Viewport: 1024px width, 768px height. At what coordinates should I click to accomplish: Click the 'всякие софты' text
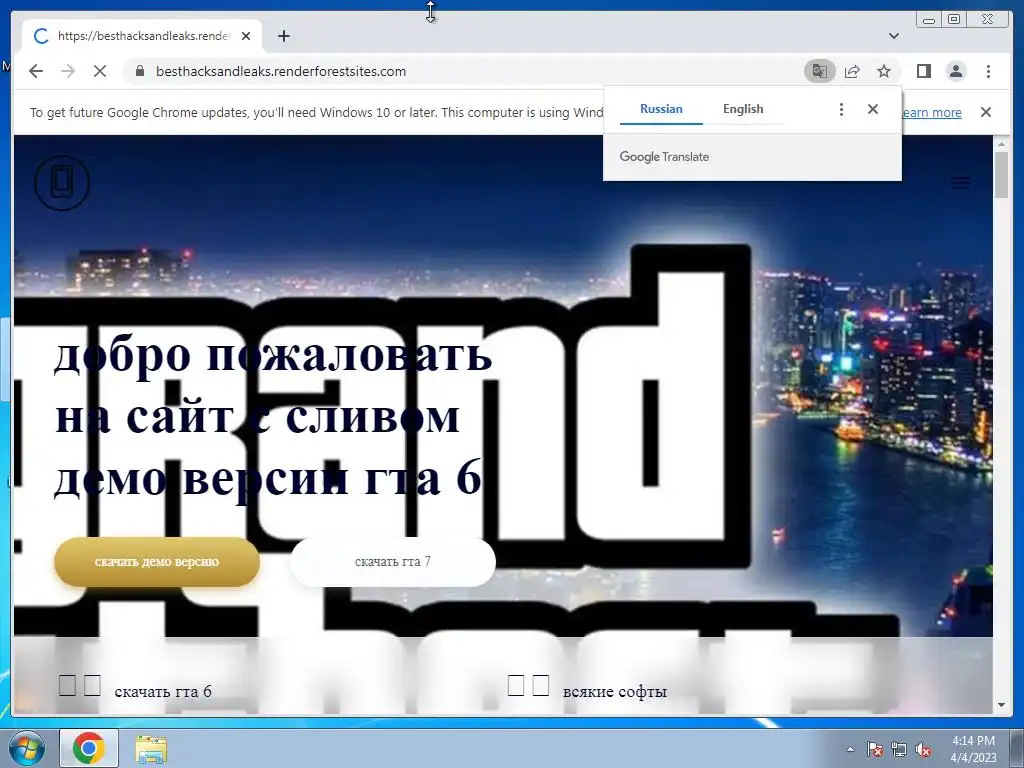615,692
